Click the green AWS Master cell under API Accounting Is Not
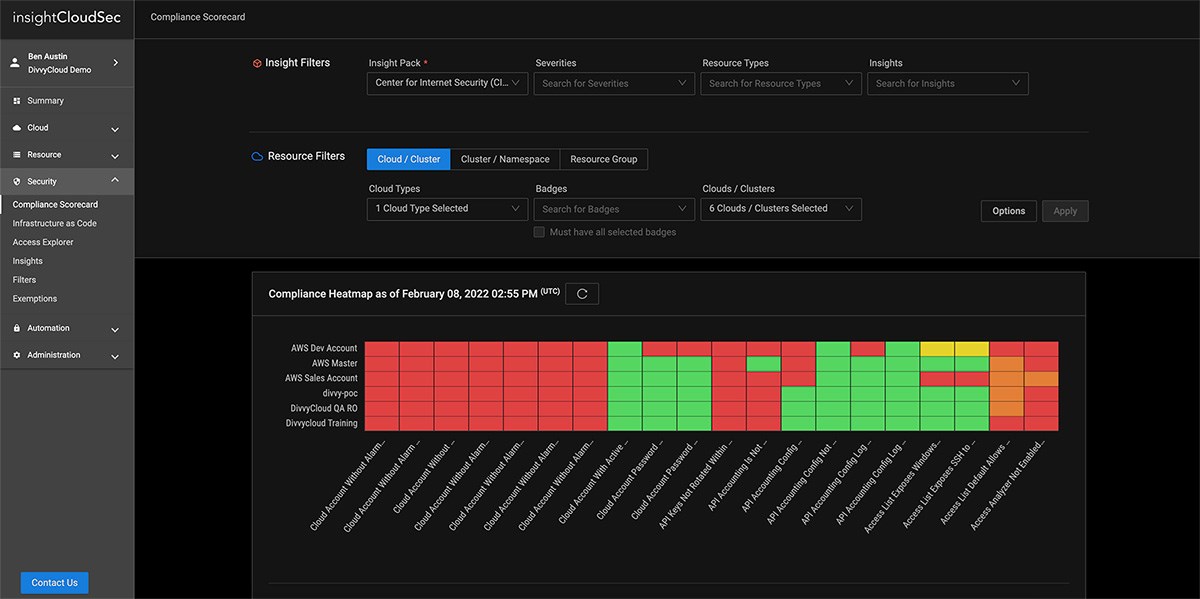The height and width of the screenshot is (599, 1200). tap(763, 364)
